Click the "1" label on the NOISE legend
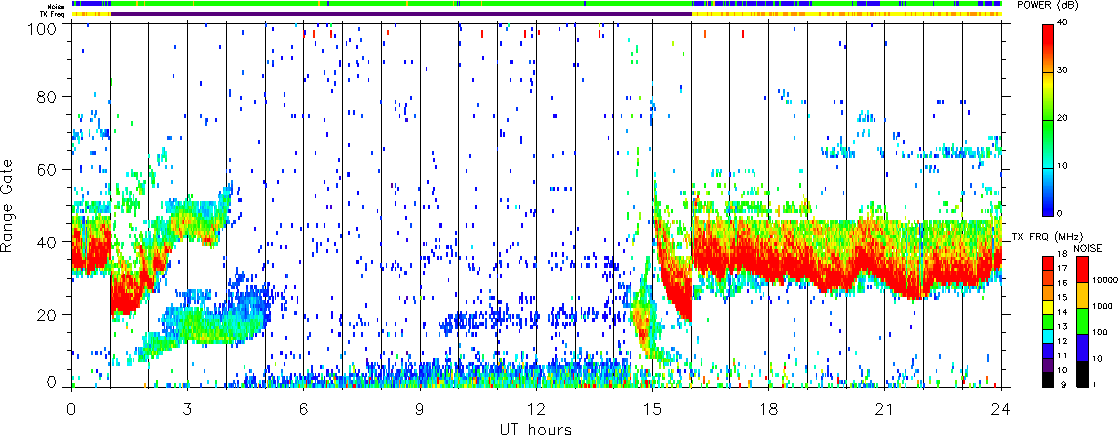1118x435 pixels. pyautogui.click(x=1094, y=384)
